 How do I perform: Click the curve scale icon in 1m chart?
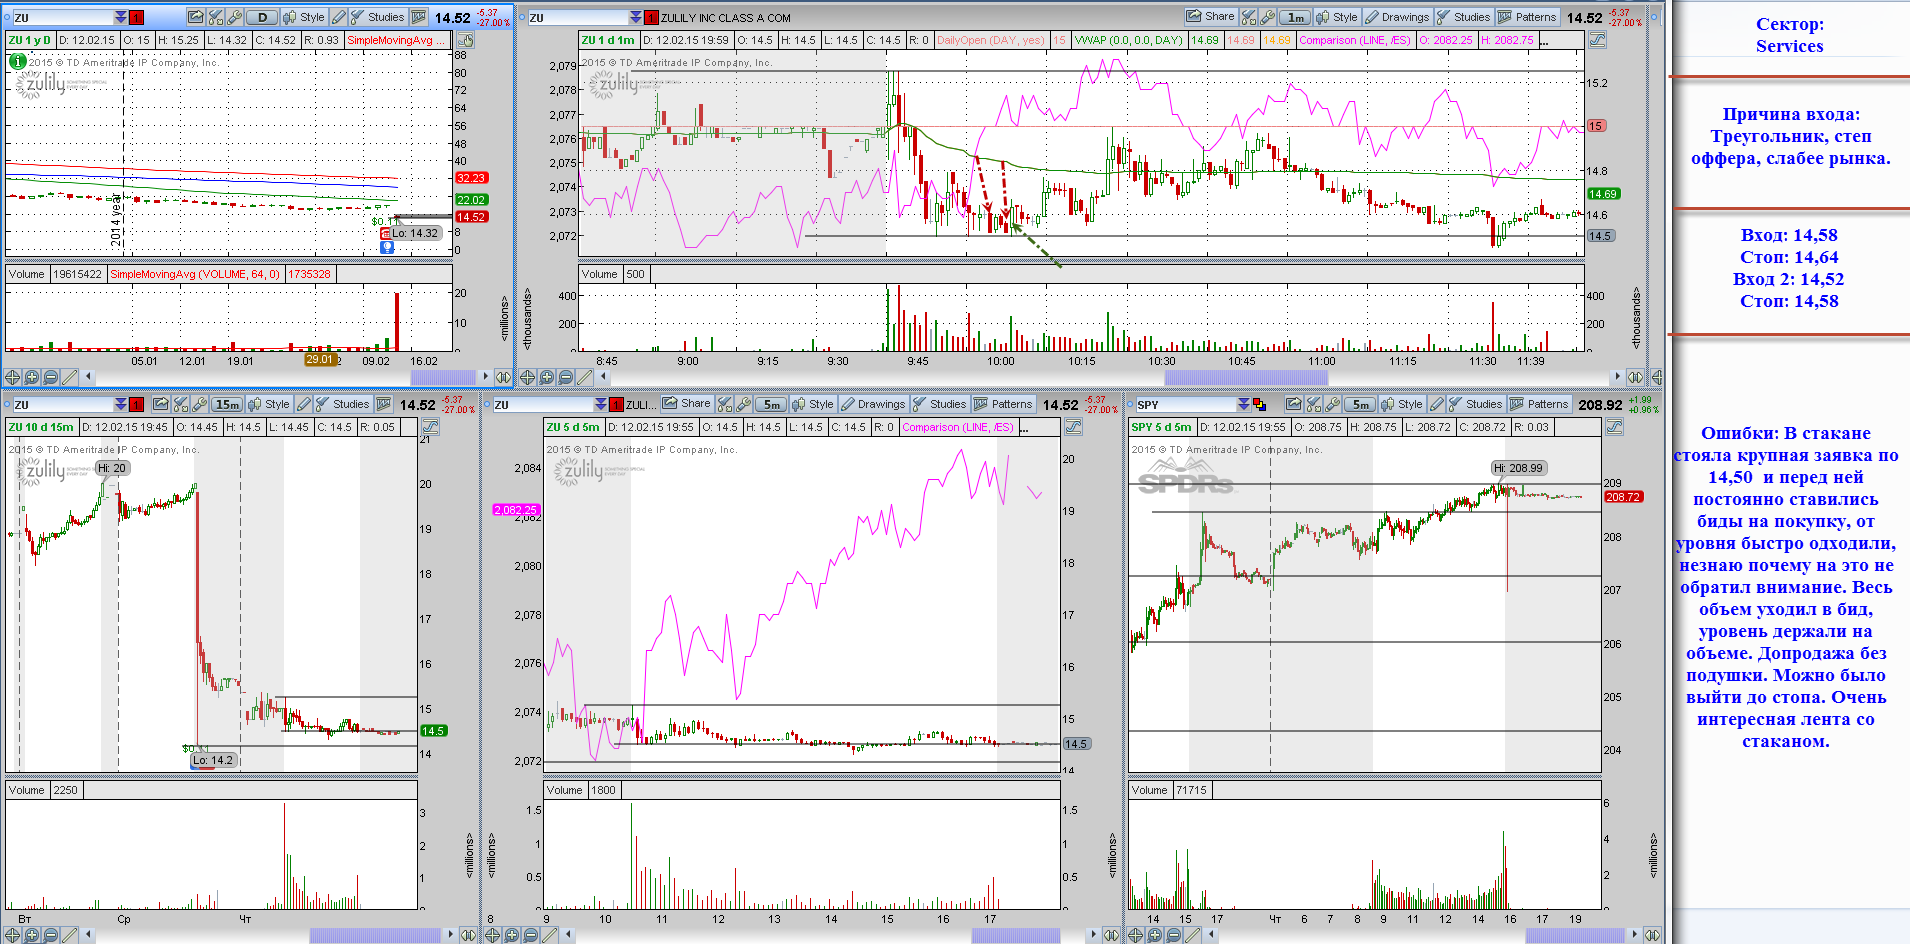click(x=1597, y=40)
